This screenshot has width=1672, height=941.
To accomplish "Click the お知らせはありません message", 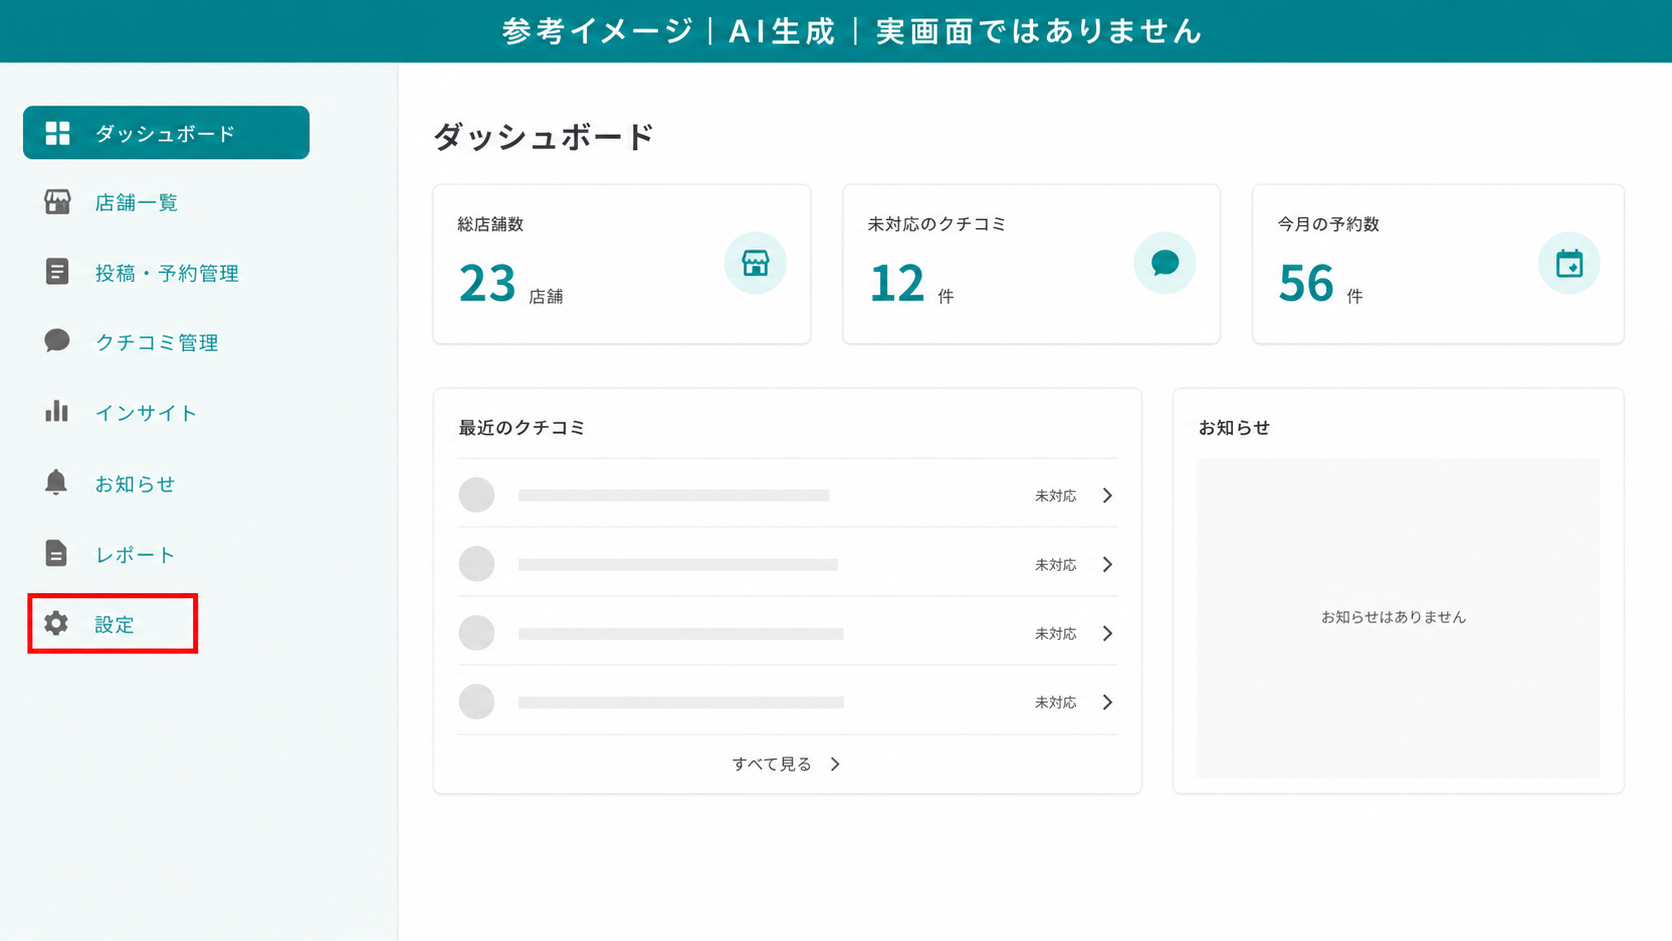I will click(x=1393, y=617).
